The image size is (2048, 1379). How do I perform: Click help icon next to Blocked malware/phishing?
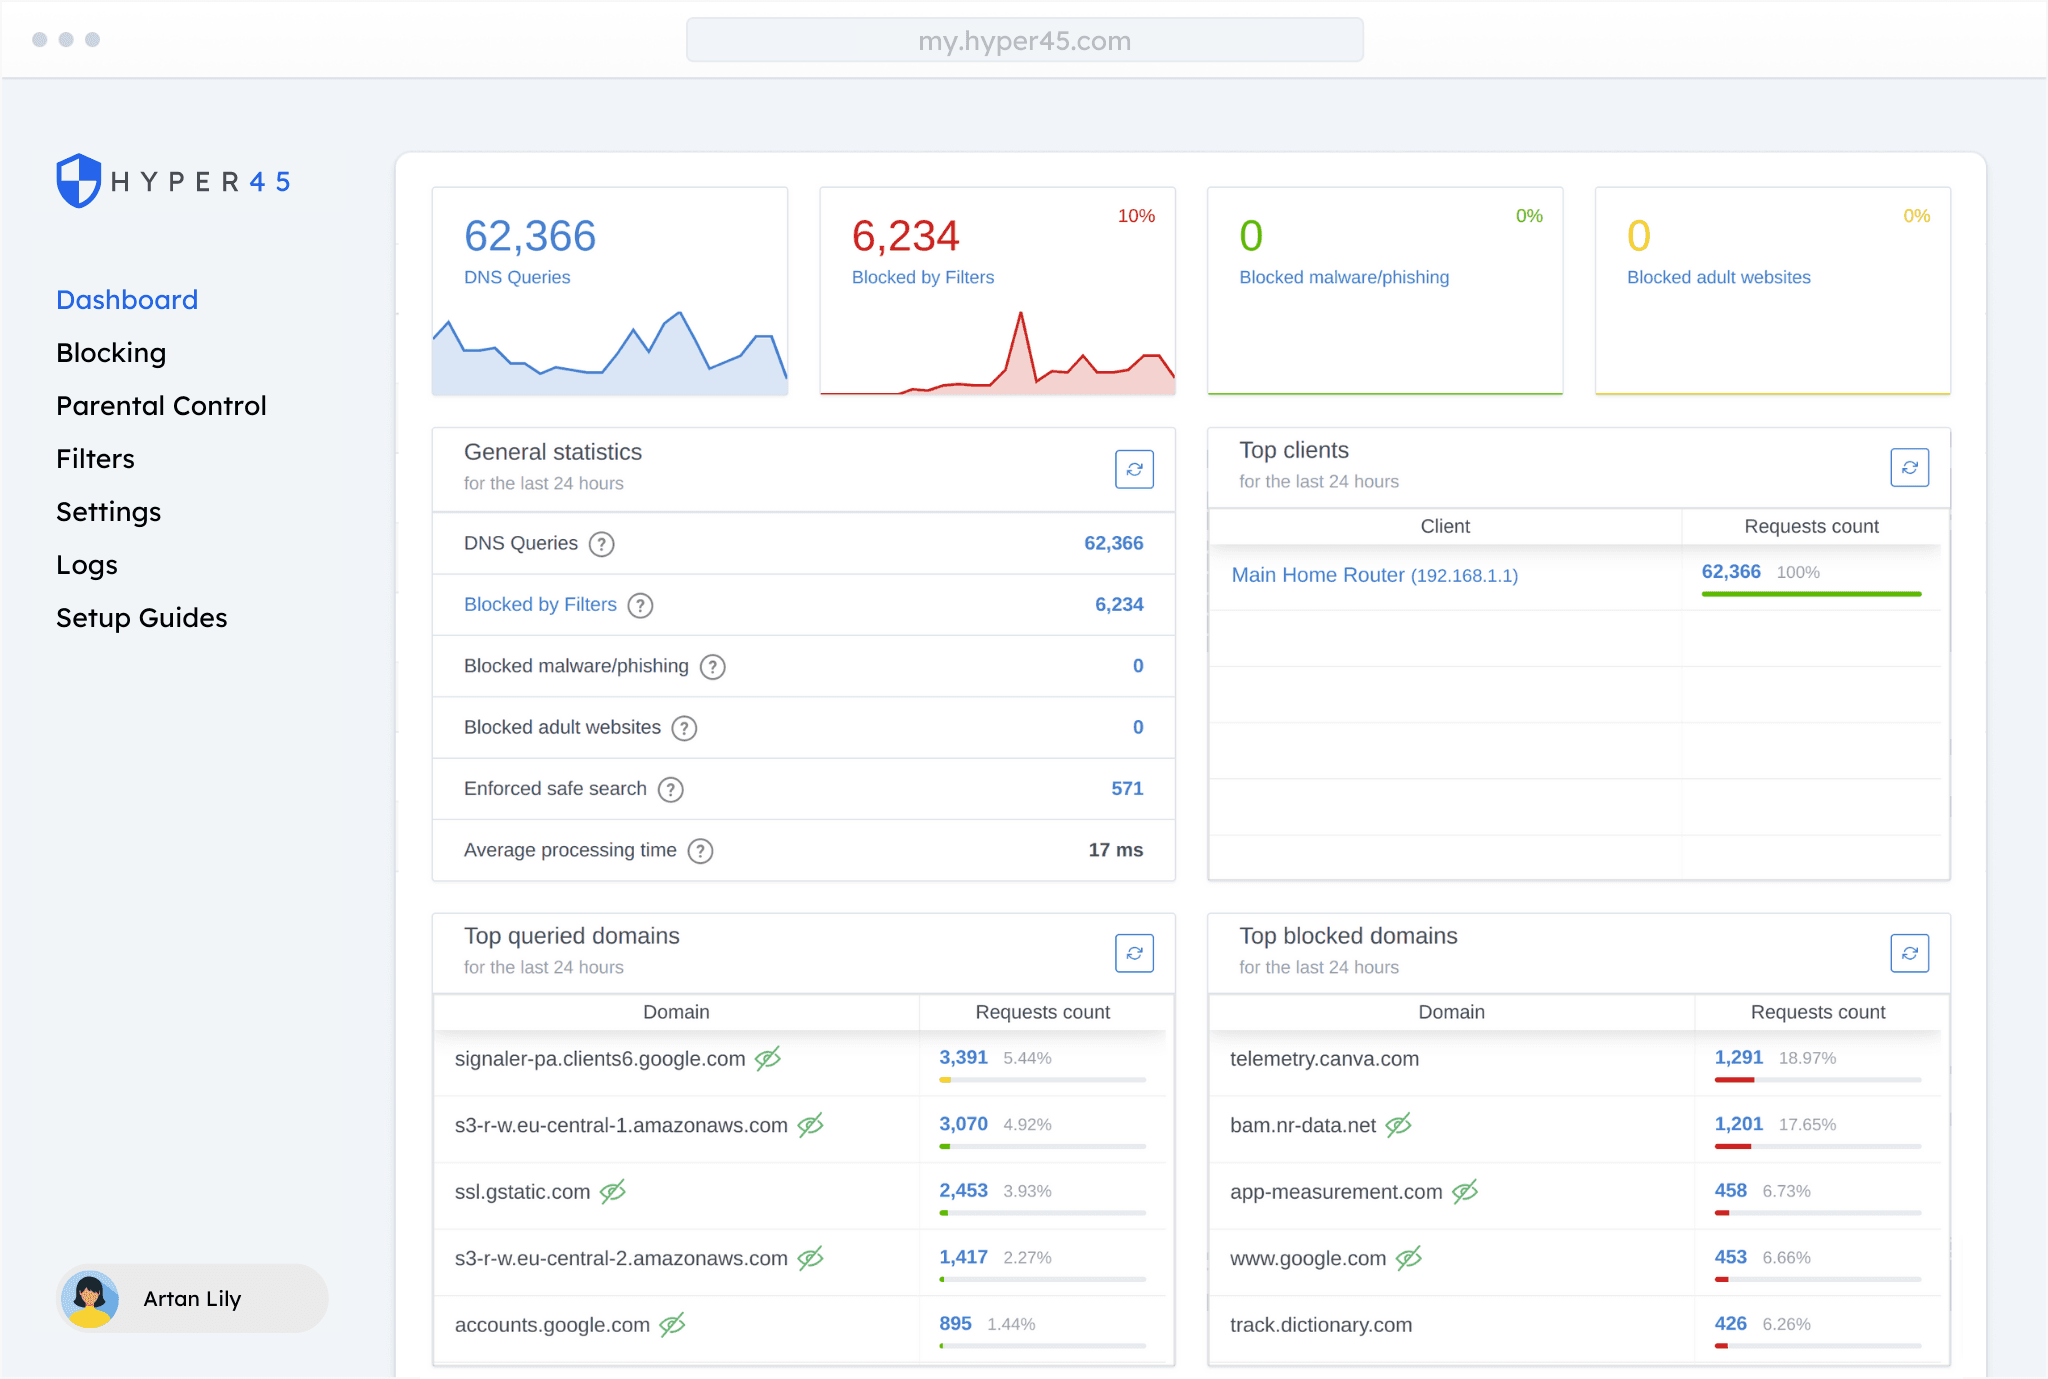click(712, 667)
